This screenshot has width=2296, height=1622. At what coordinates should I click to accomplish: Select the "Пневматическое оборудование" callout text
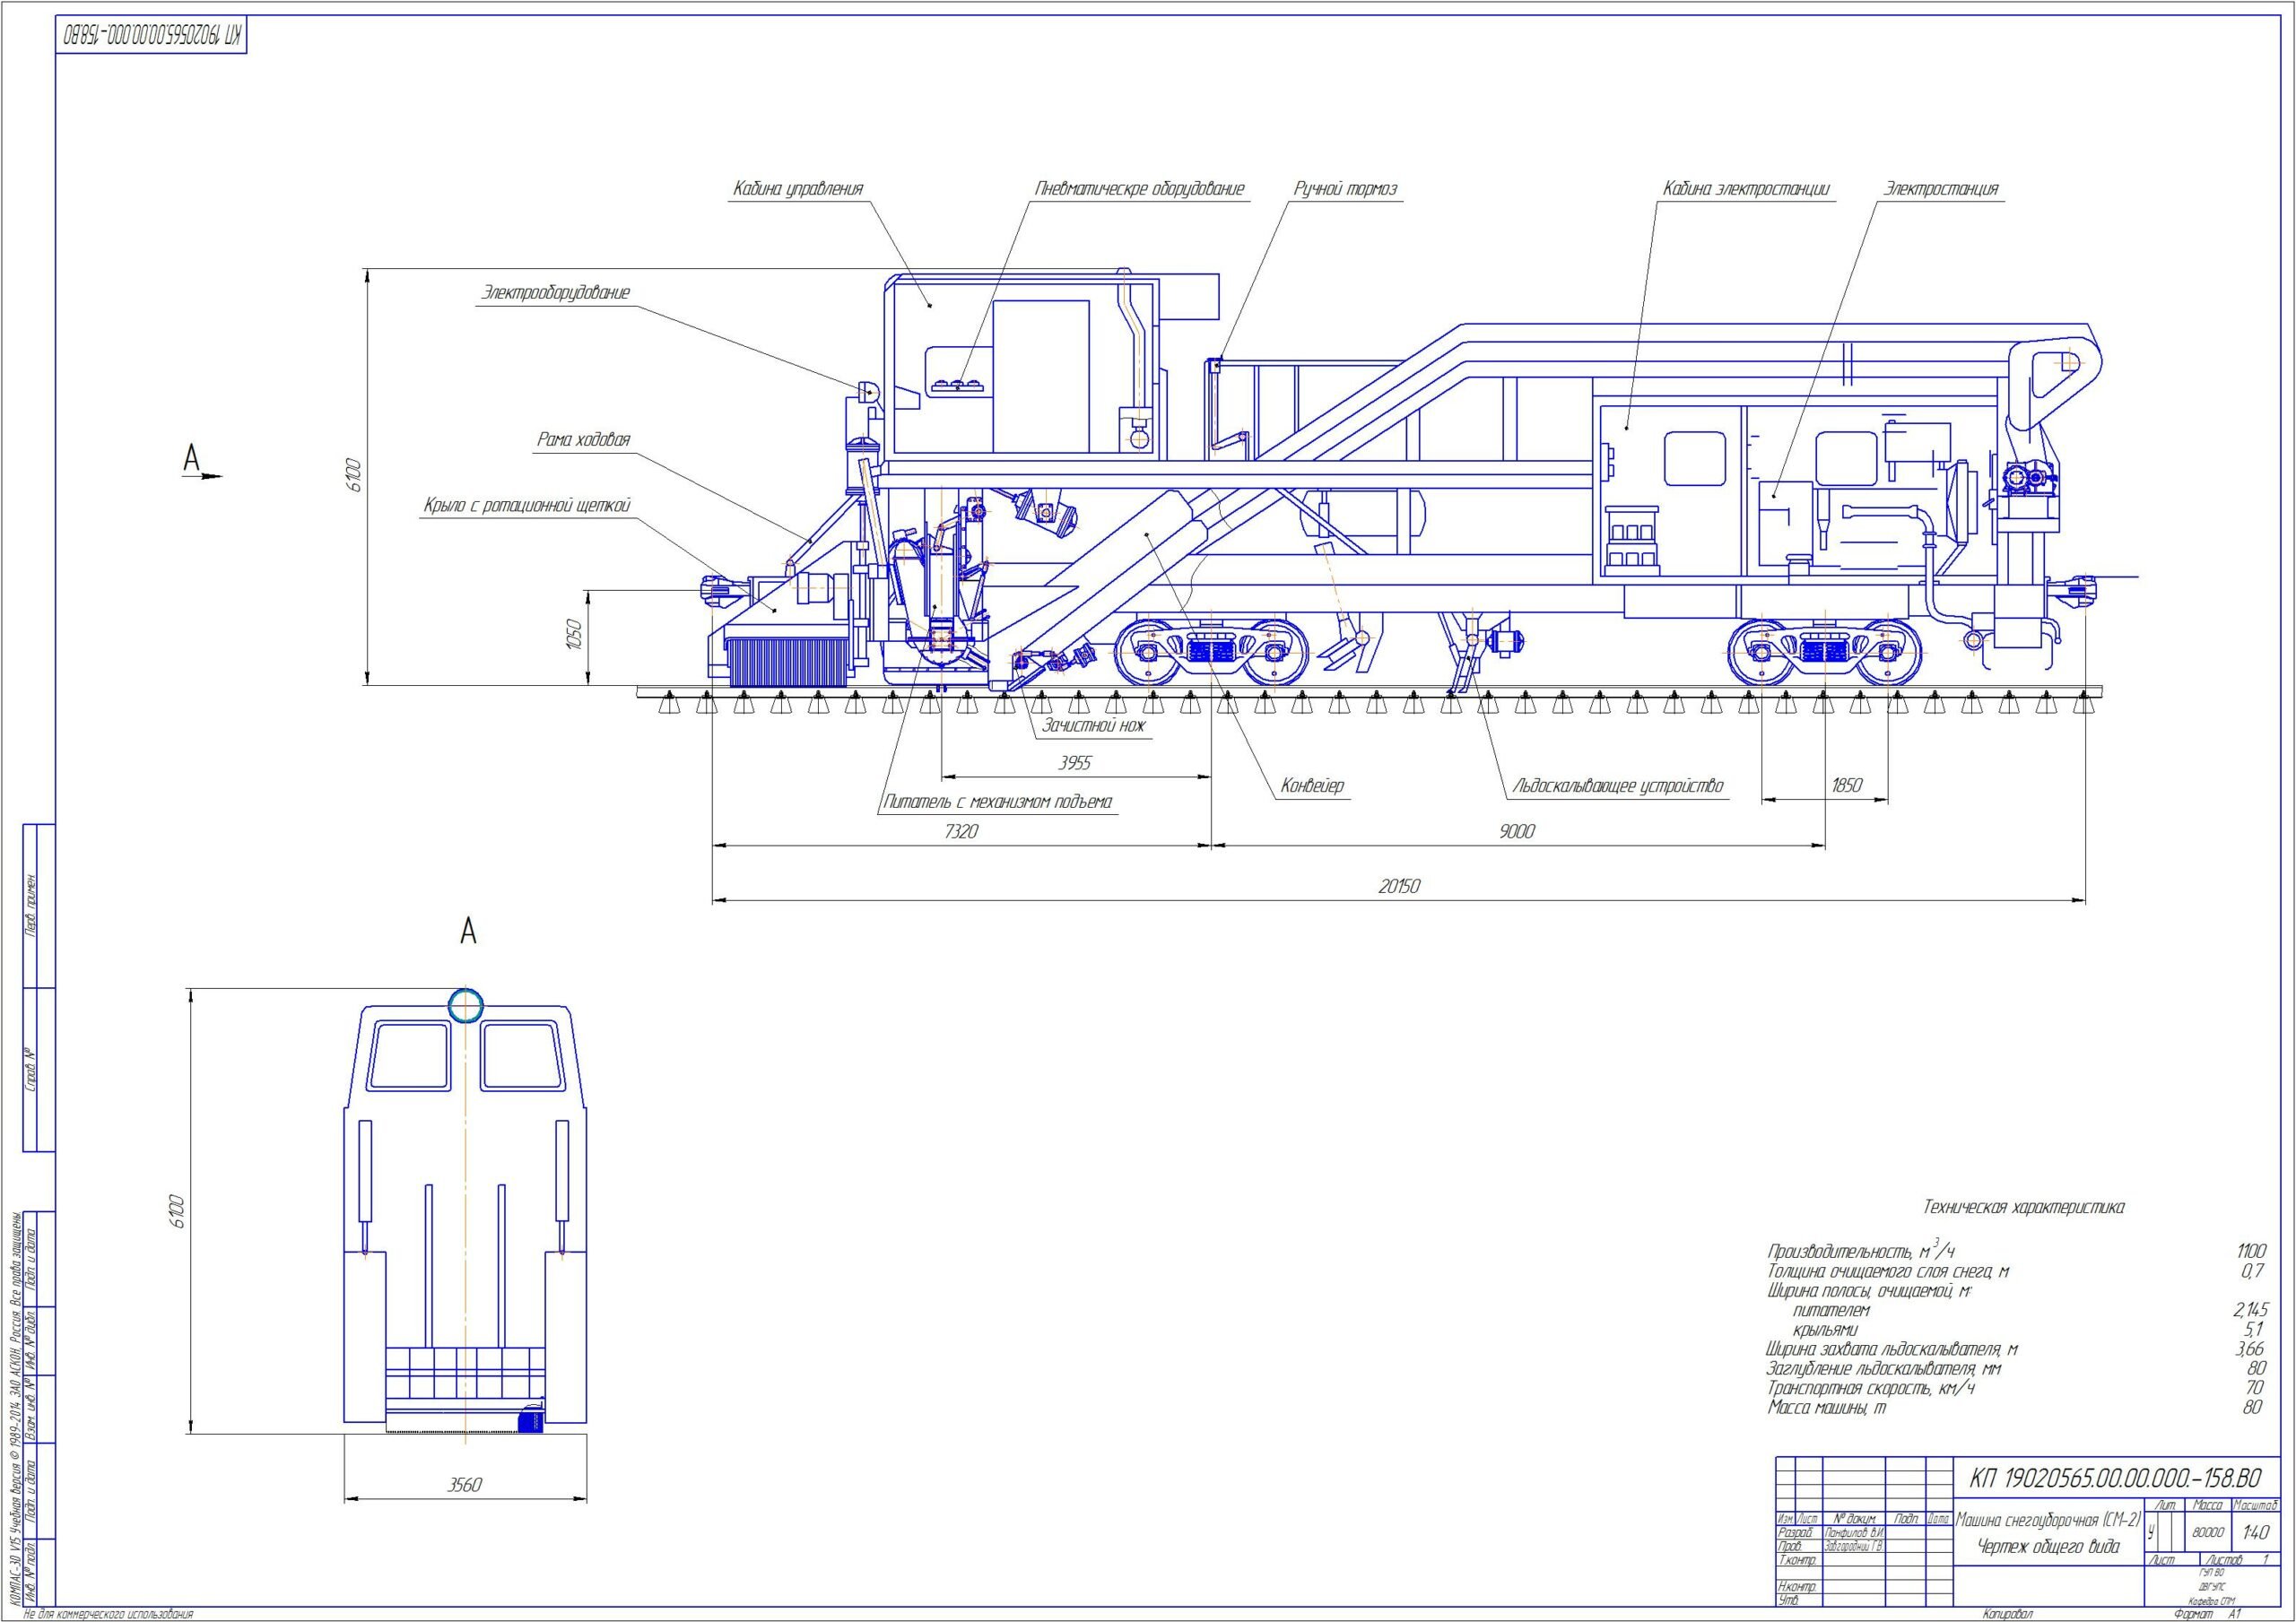click(1139, 189)
